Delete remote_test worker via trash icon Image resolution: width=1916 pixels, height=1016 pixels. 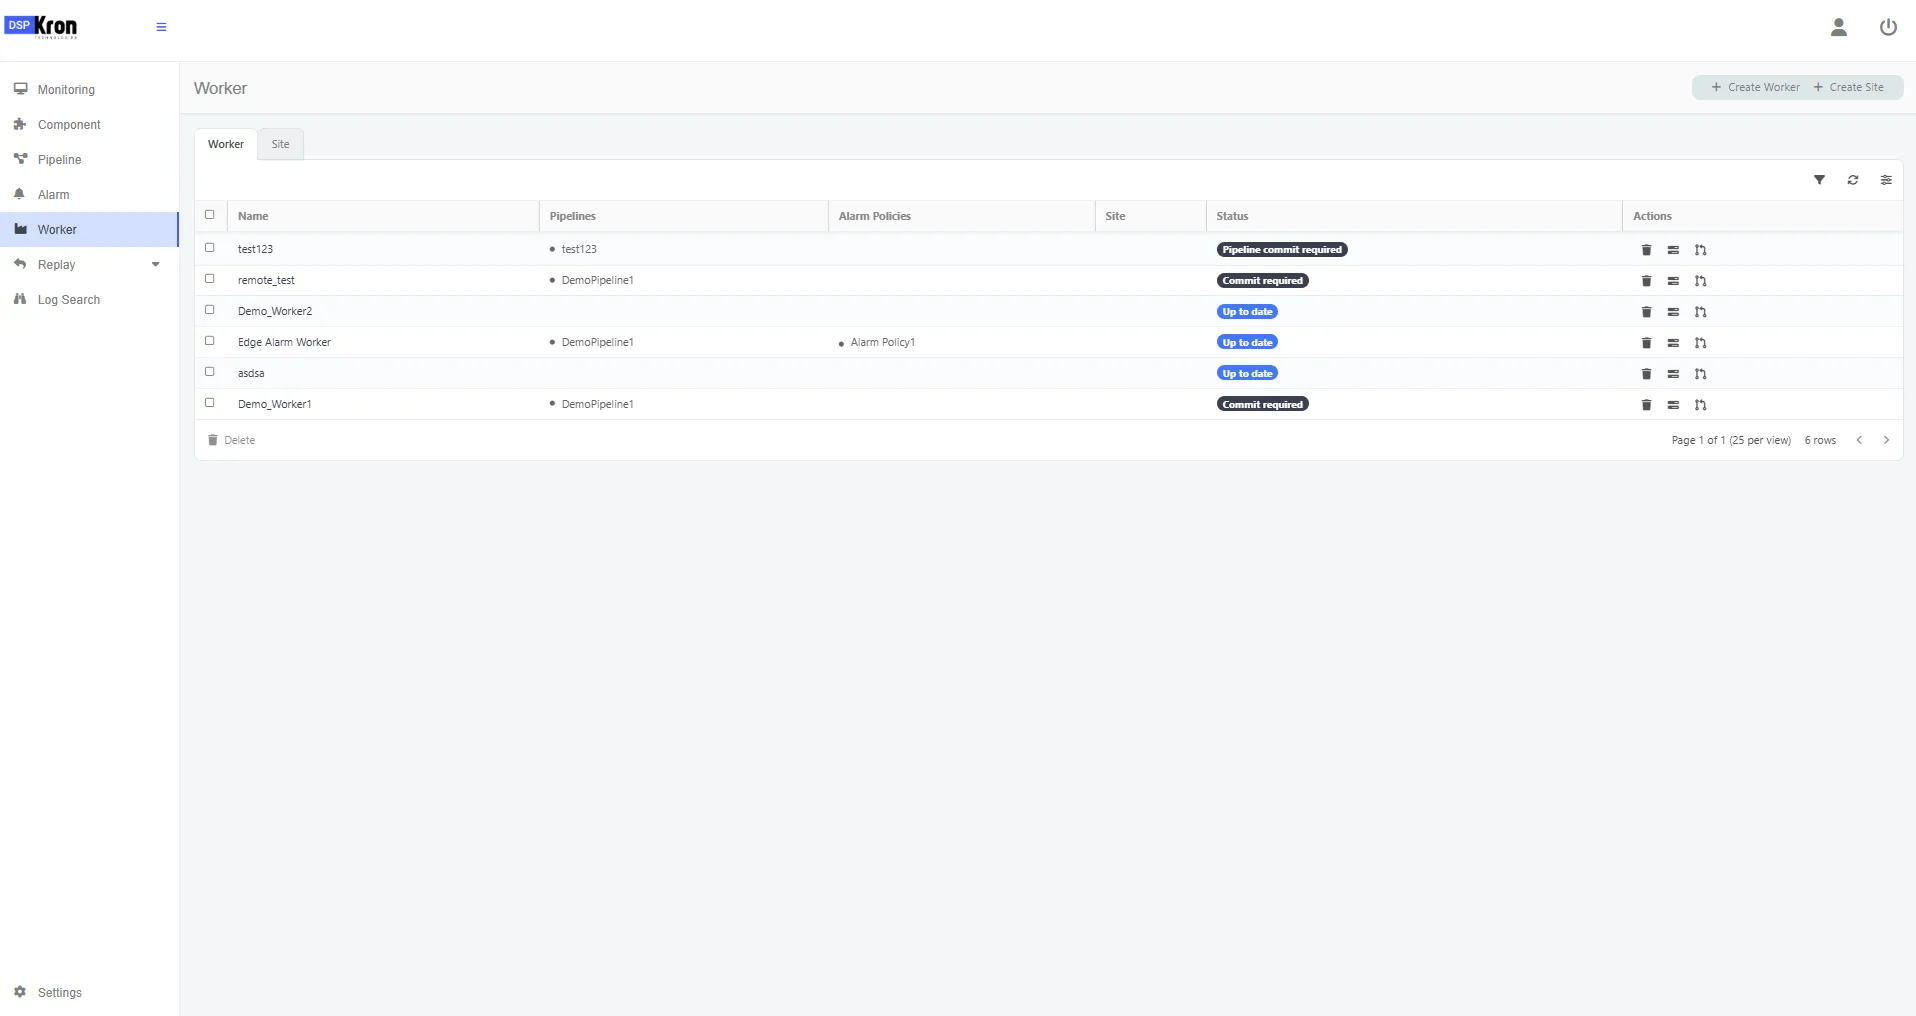click(x=1646, y=281)
